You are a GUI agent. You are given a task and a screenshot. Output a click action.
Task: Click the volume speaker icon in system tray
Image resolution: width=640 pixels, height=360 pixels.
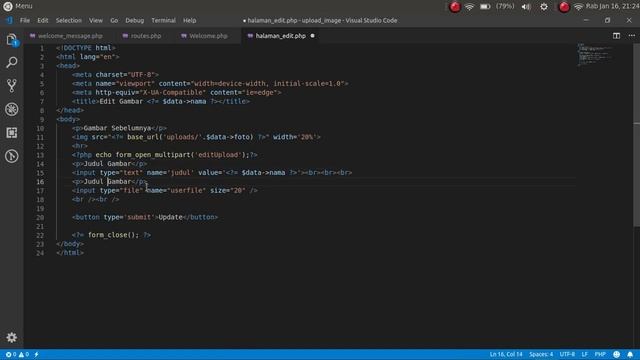tap(526, 7)
